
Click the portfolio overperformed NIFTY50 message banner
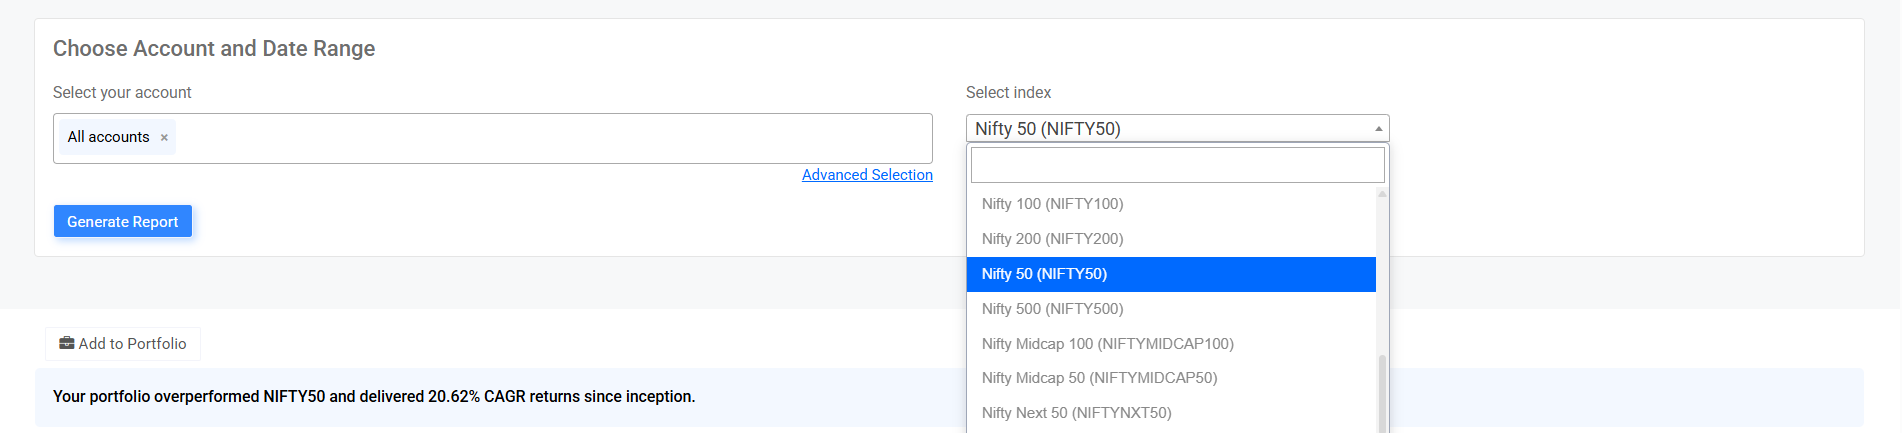949,397
